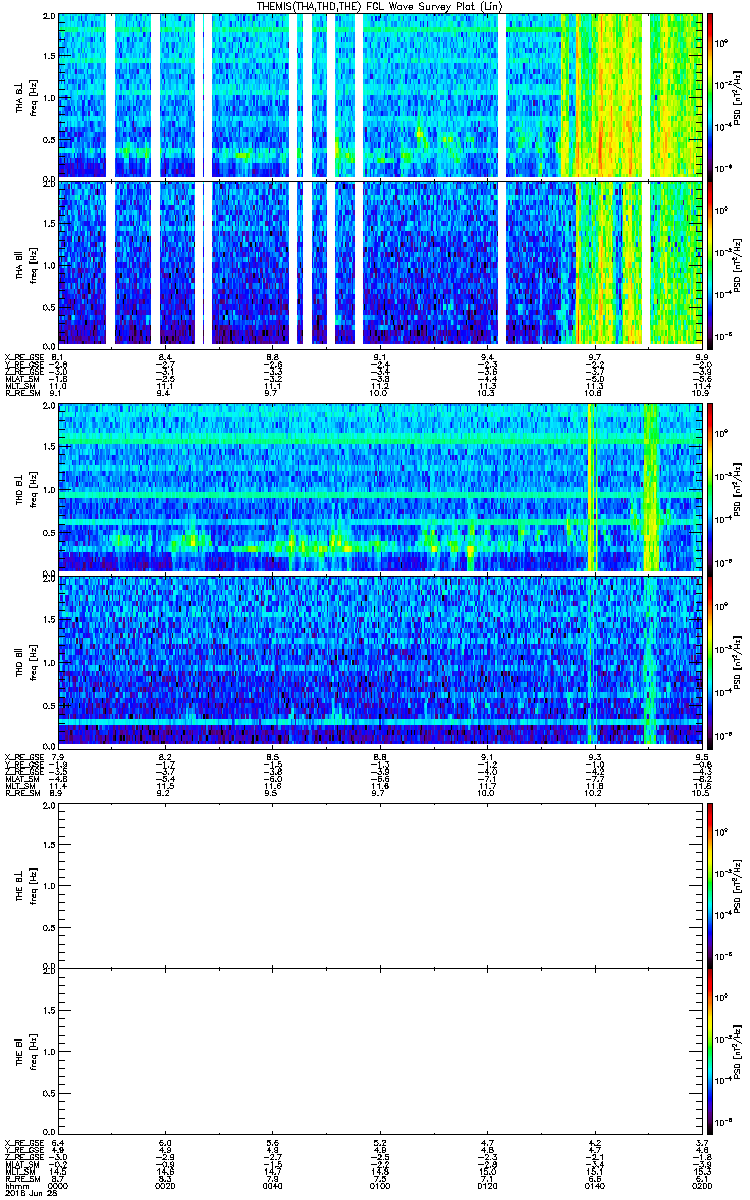The width and height of the screenshot is (750, 1200).
Task: Click the 'THA BL' y-axis label
Action: tap(19, 96)
